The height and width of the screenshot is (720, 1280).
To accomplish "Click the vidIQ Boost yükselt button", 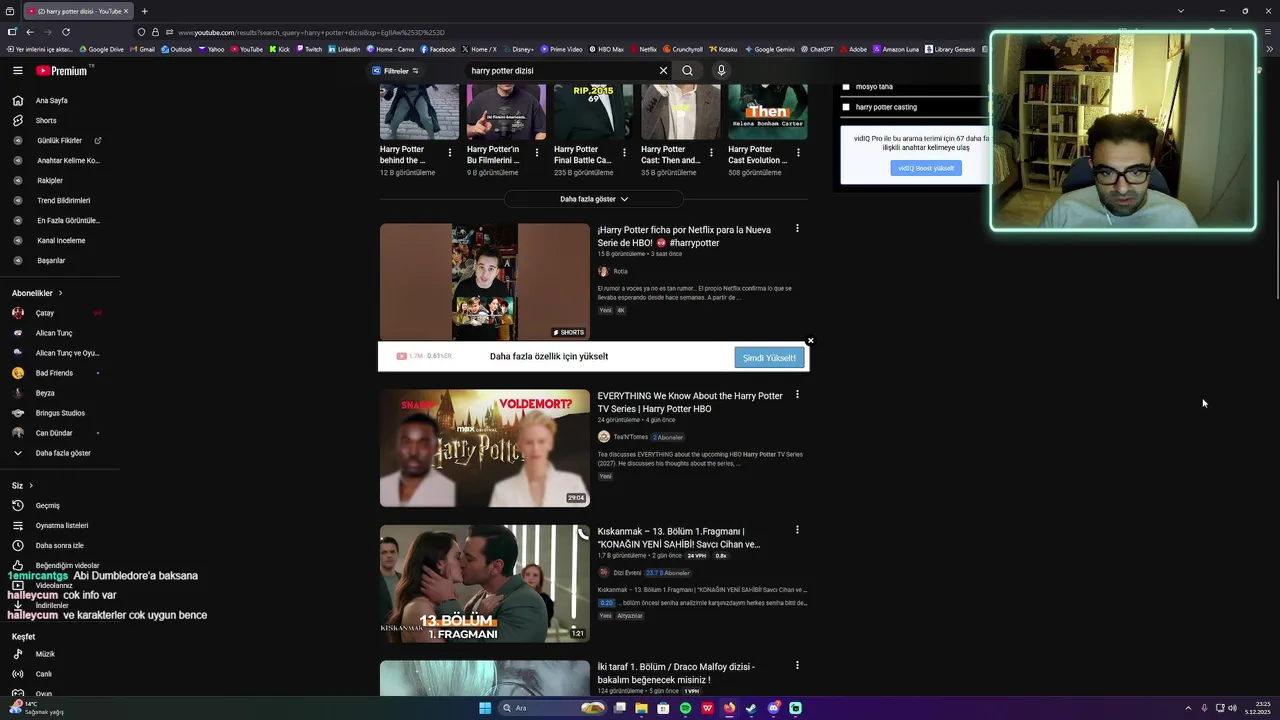I will (x=926, y=168).
